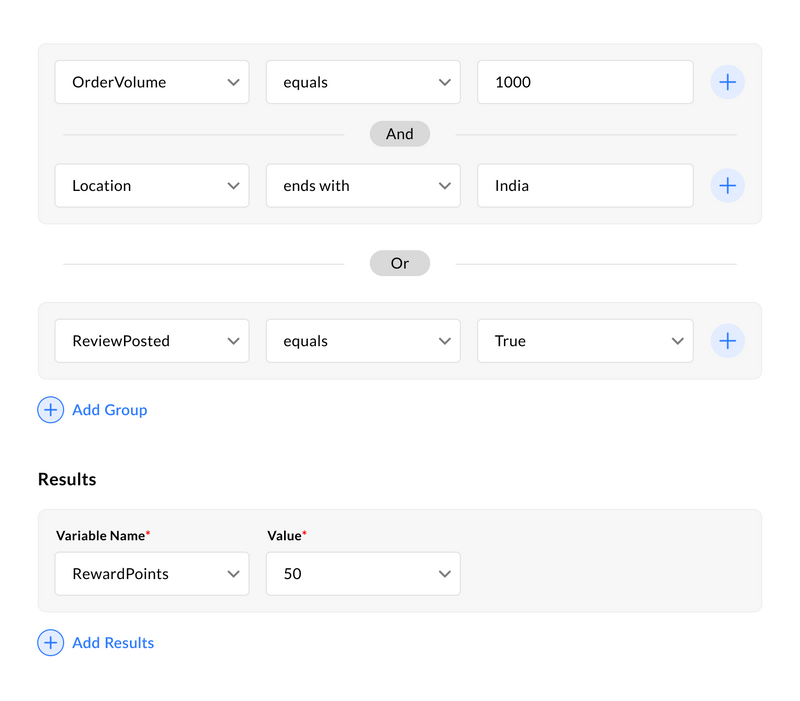Screen dimensions: 800x701
Task: Click the plus circle icon before Add Group
Action: [51, 410]
